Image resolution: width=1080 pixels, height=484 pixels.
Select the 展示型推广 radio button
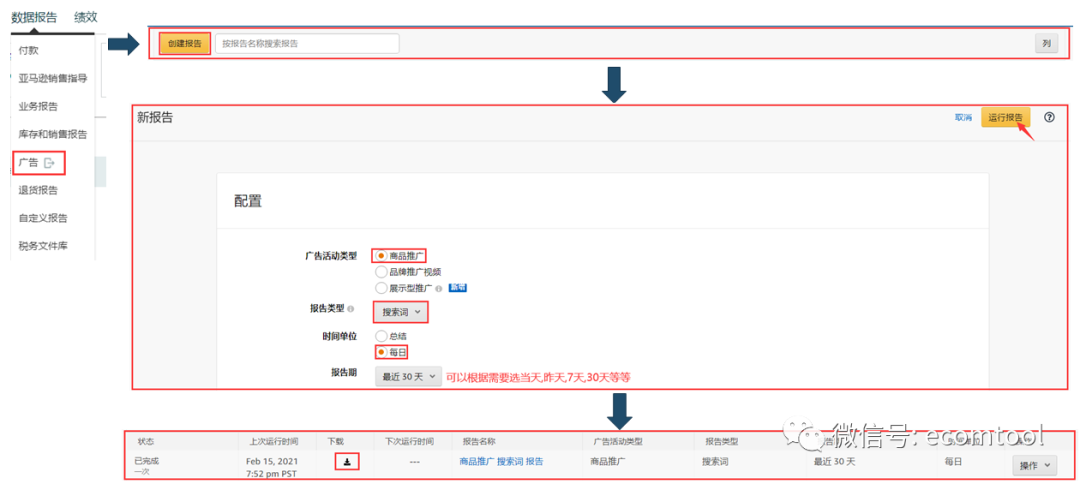click(381, 288)
